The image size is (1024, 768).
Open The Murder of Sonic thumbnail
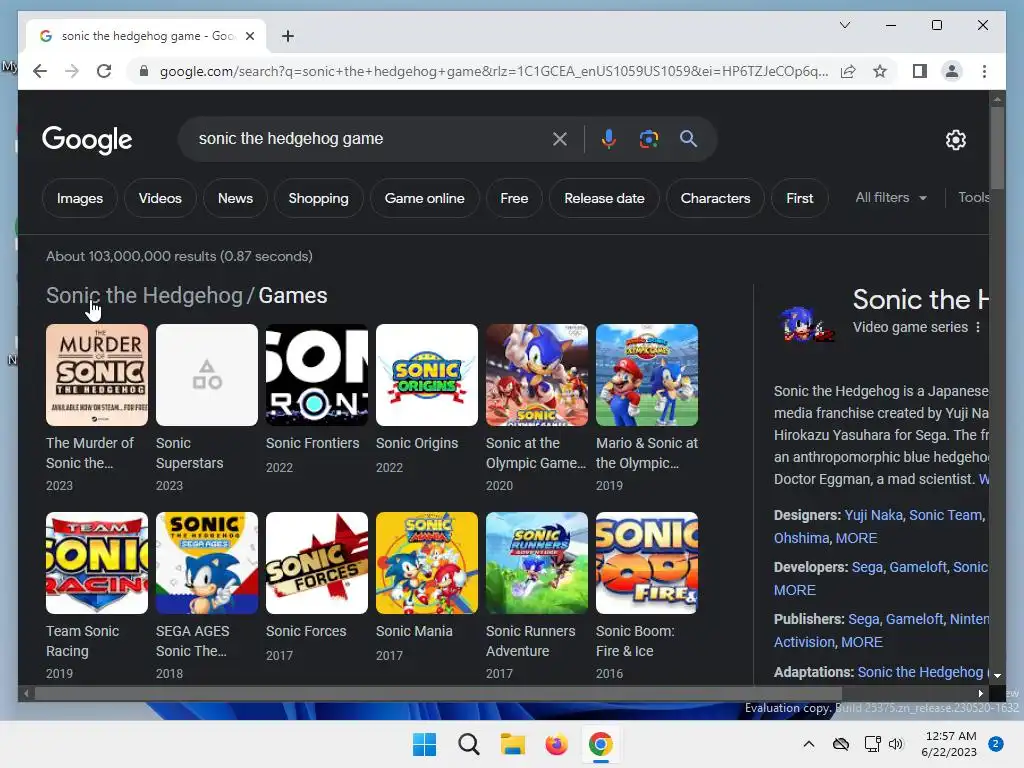point(97,375)
